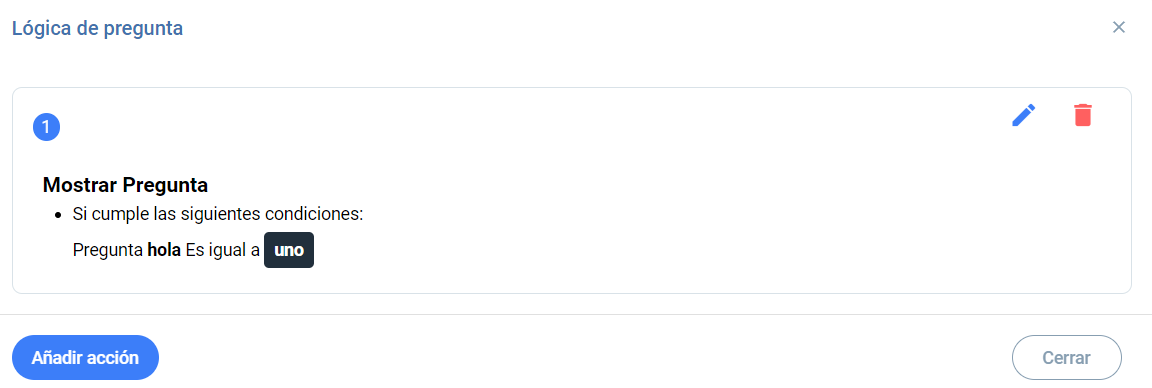Click the Añadir acción button
Image resolution: width=1152 pixels, height=388 pixels.
click(x=85, y=358)
